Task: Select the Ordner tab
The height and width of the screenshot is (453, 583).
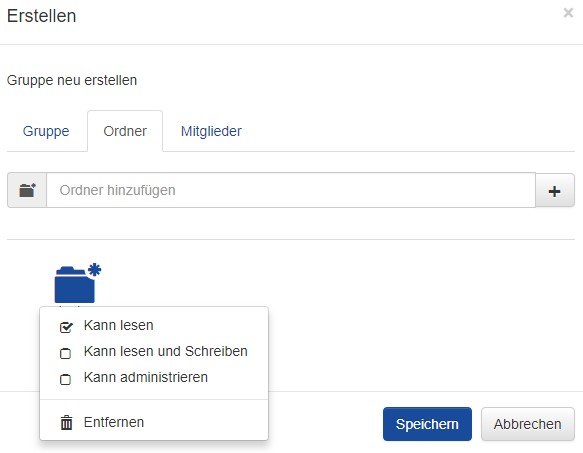Action: (125, 131)
